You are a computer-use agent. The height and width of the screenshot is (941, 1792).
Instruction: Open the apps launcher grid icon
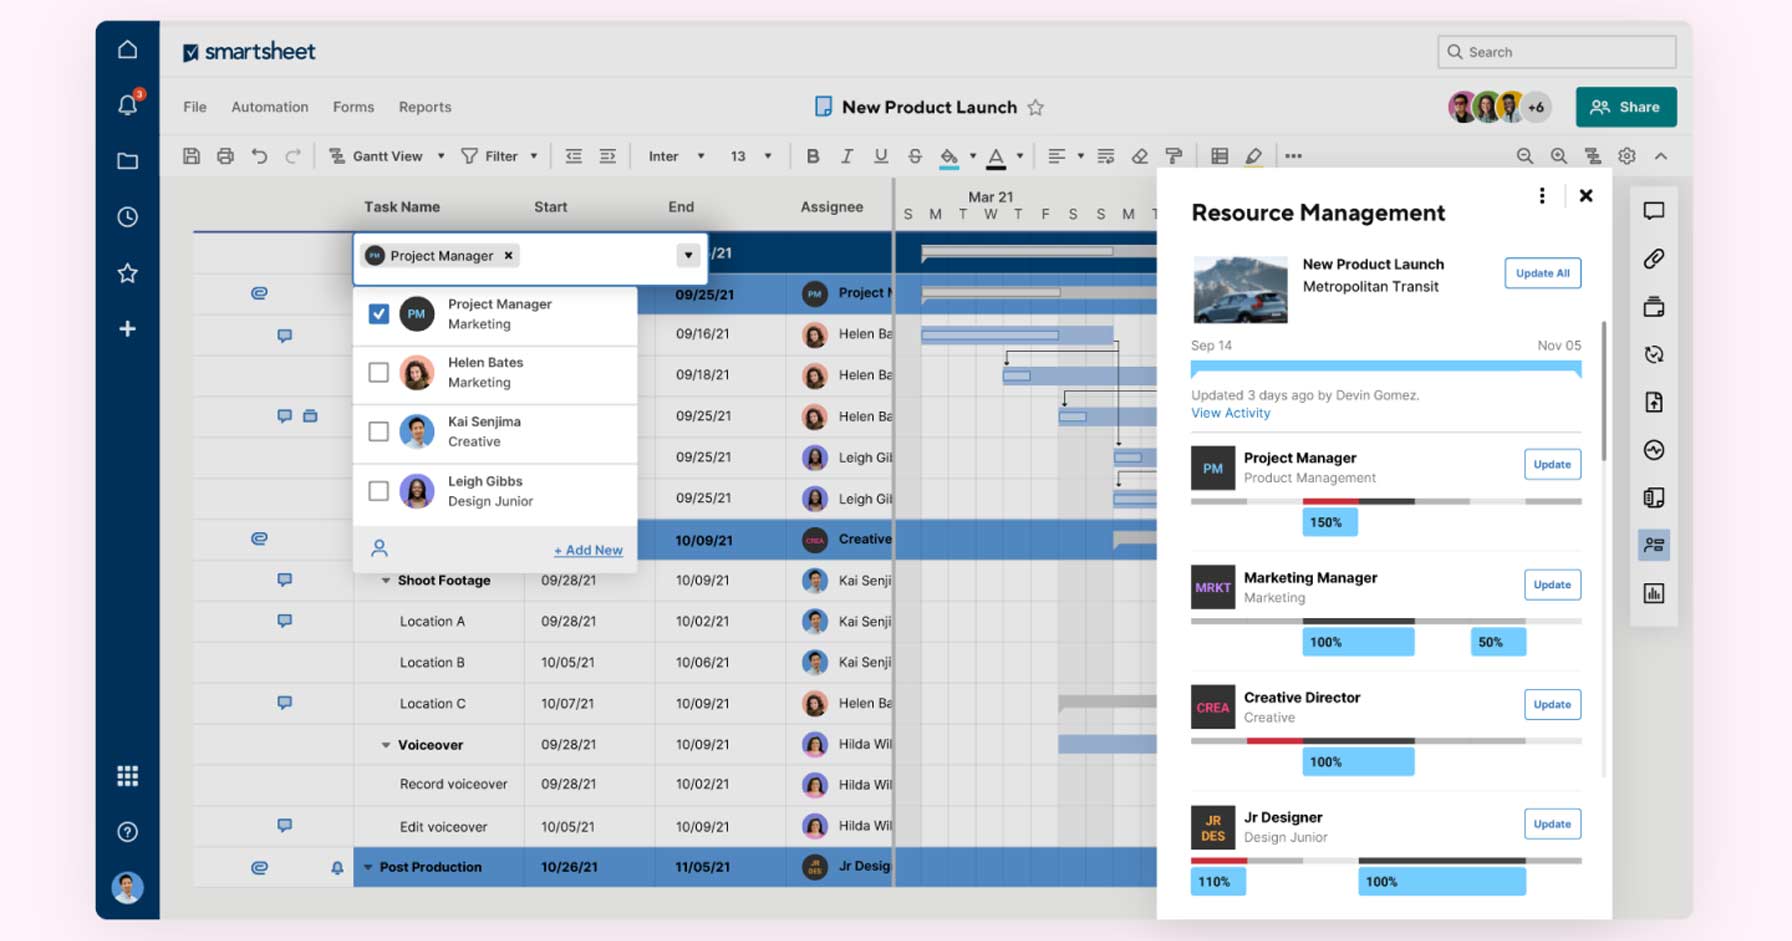127,776
